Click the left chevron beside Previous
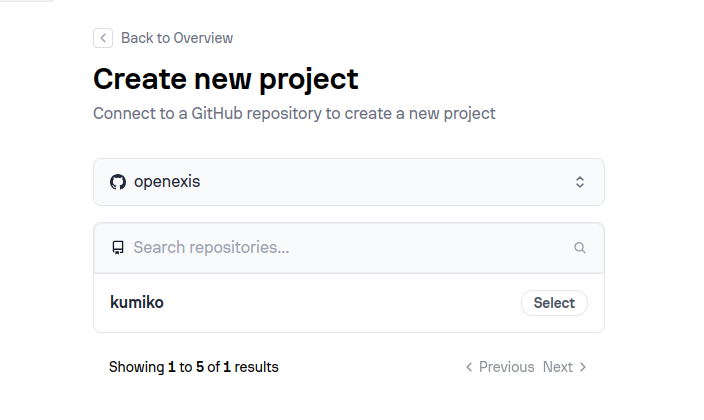This screenshot has height=420, width=704. click(x=469, y=367)
